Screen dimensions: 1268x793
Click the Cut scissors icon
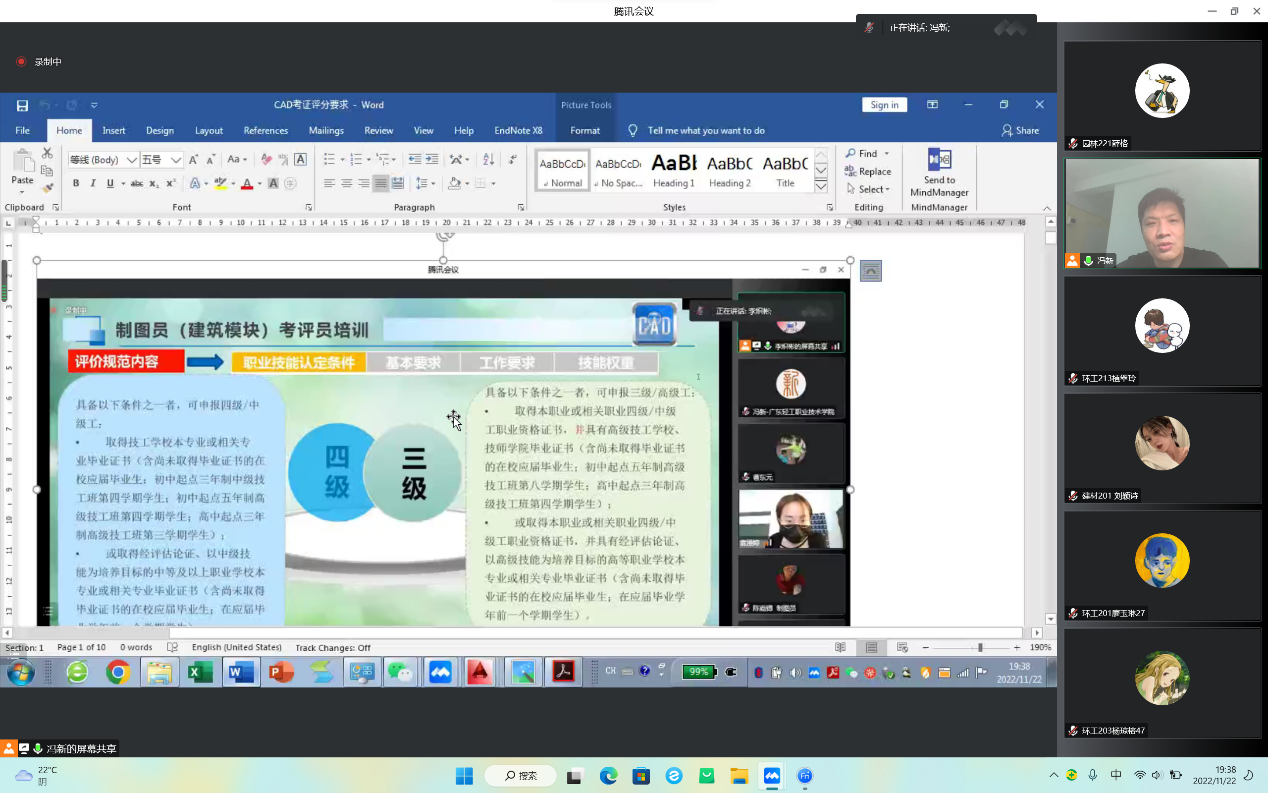coord(47,153)
